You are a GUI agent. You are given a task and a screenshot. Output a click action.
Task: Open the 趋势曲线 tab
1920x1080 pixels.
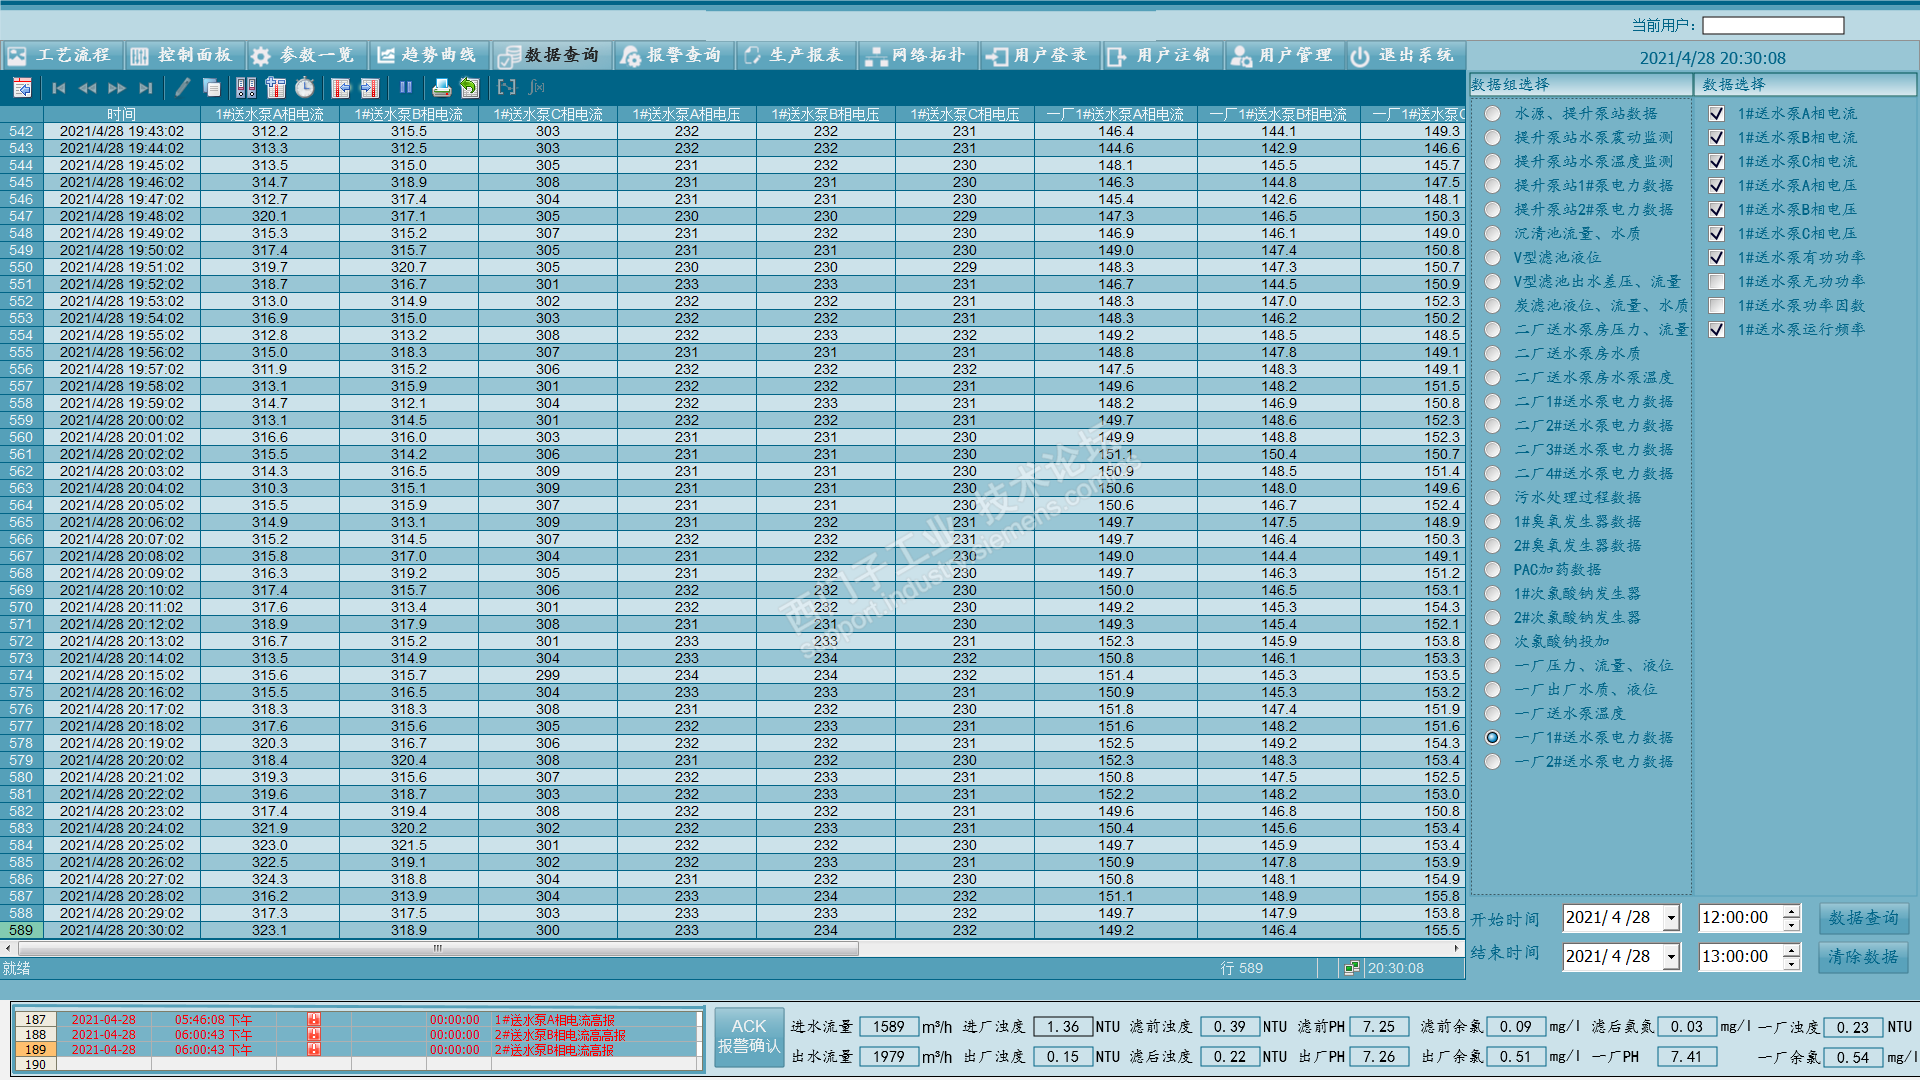(x=427, y=55)
